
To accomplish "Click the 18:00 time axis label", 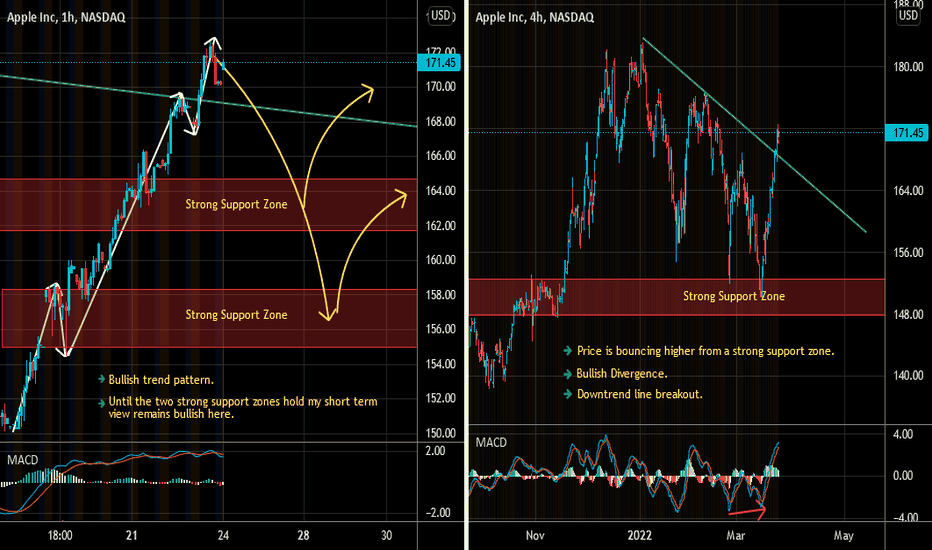I will click(x=60, y=536).
